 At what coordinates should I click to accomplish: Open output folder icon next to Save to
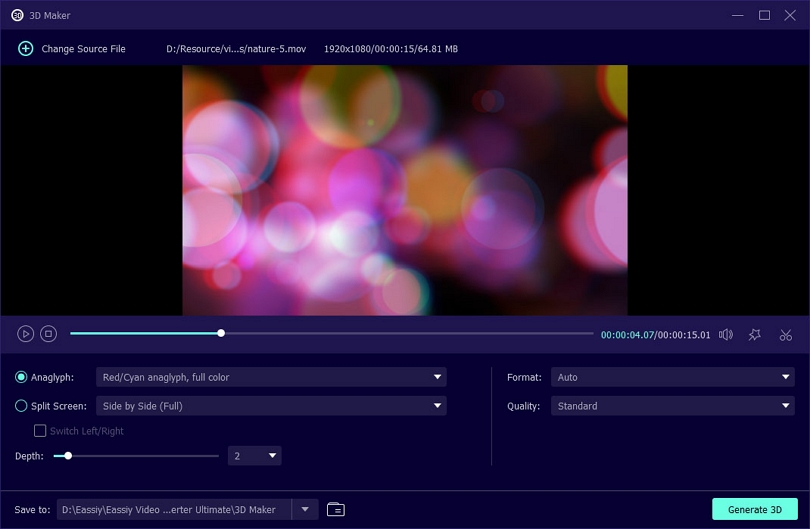(x=336, y=509)
